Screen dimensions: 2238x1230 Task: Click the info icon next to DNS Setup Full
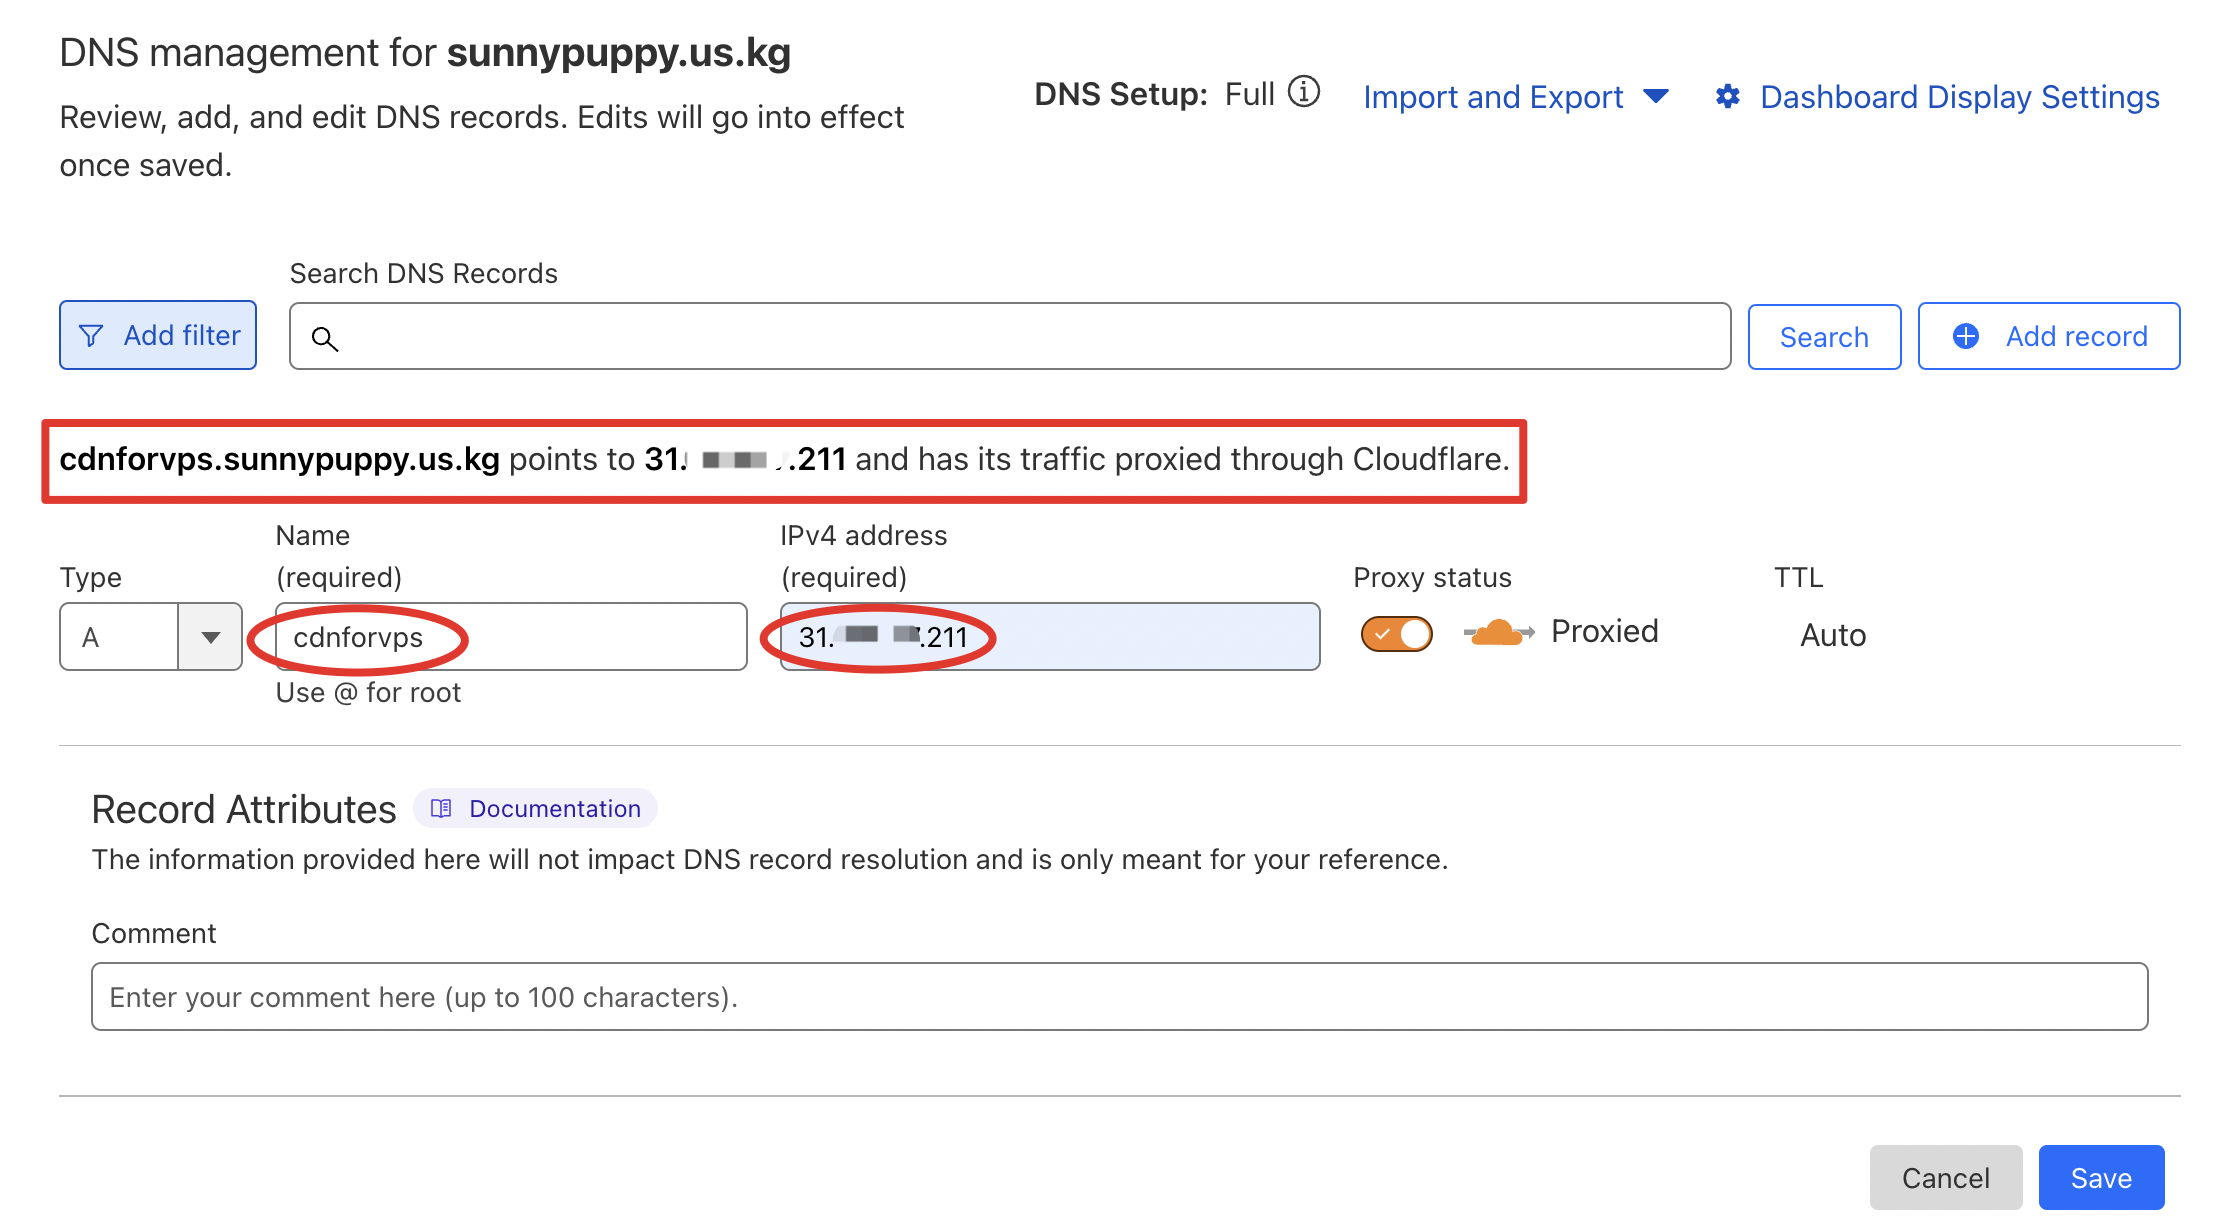1303,92
